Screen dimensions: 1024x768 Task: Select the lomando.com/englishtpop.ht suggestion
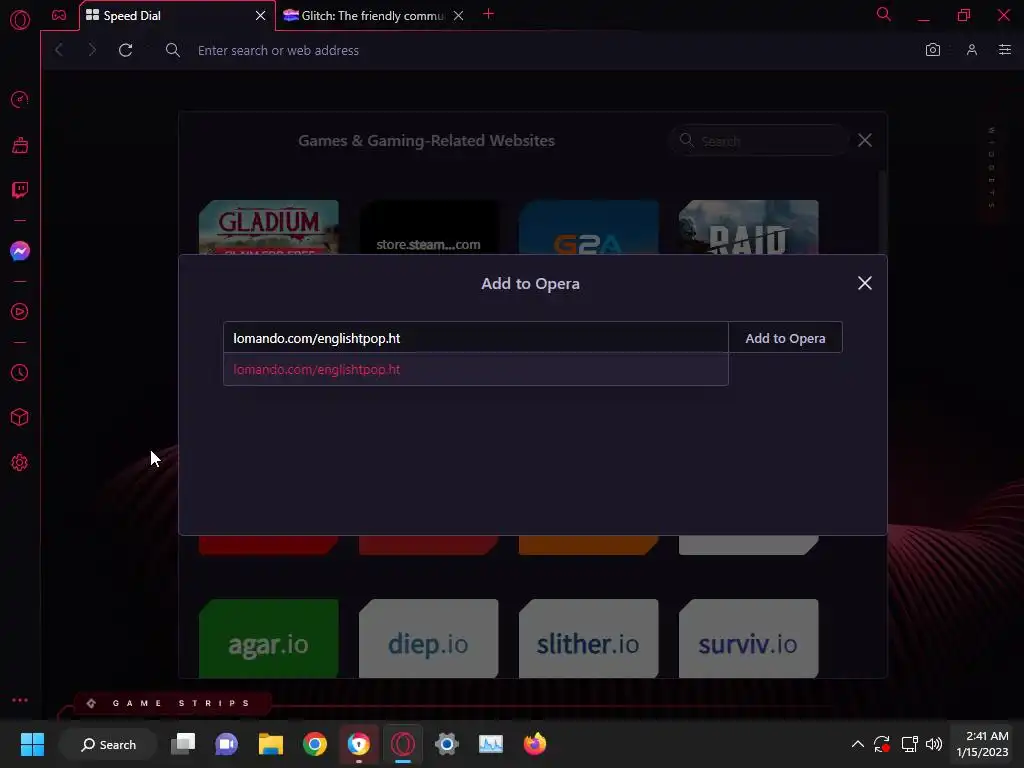475,370
